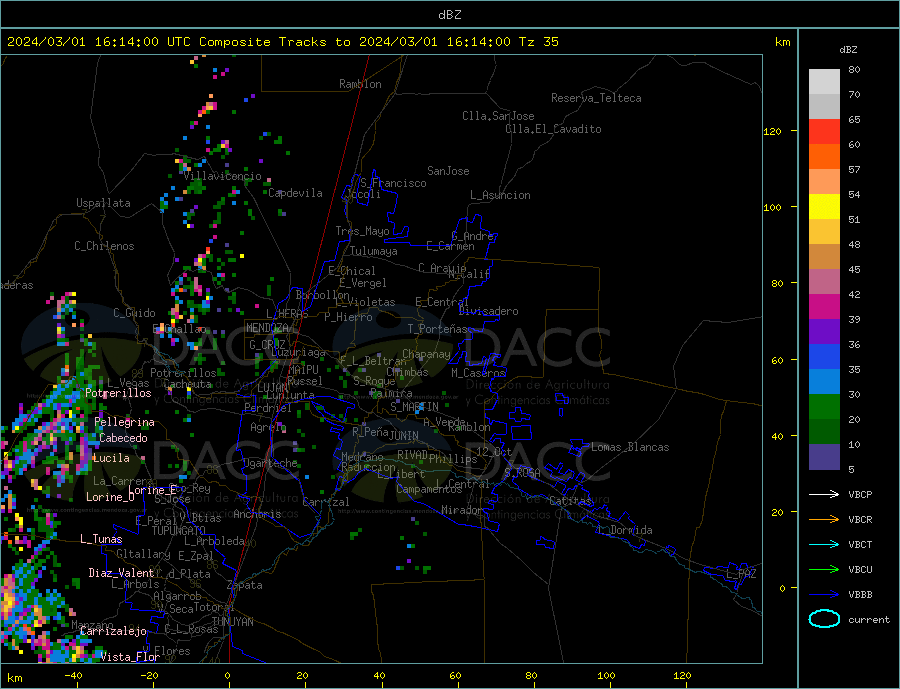Click the orange VBCR arrow legend icon

coord(824,520)
